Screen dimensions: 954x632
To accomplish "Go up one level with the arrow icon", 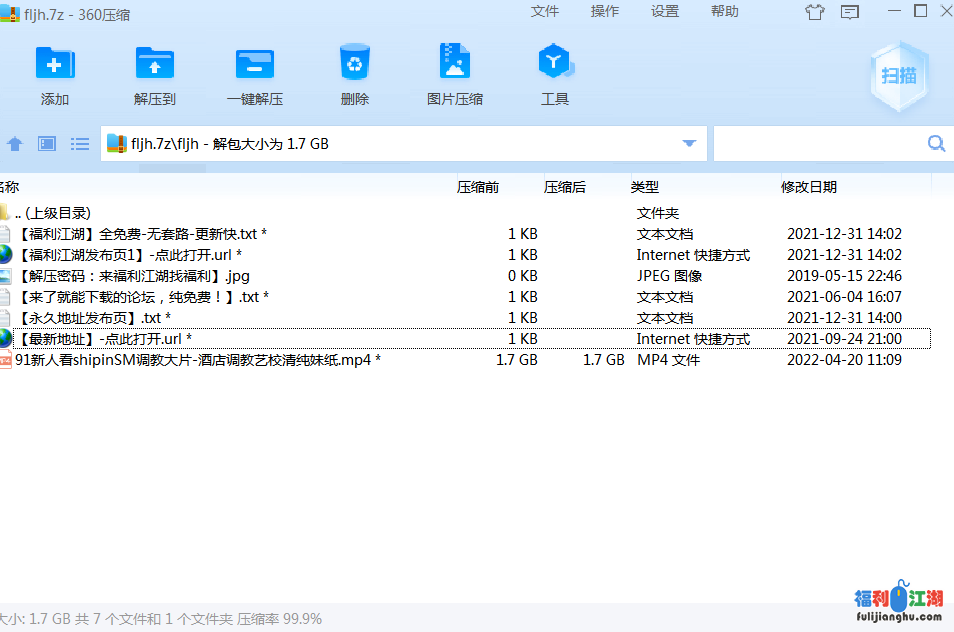I will coord(15,144).
